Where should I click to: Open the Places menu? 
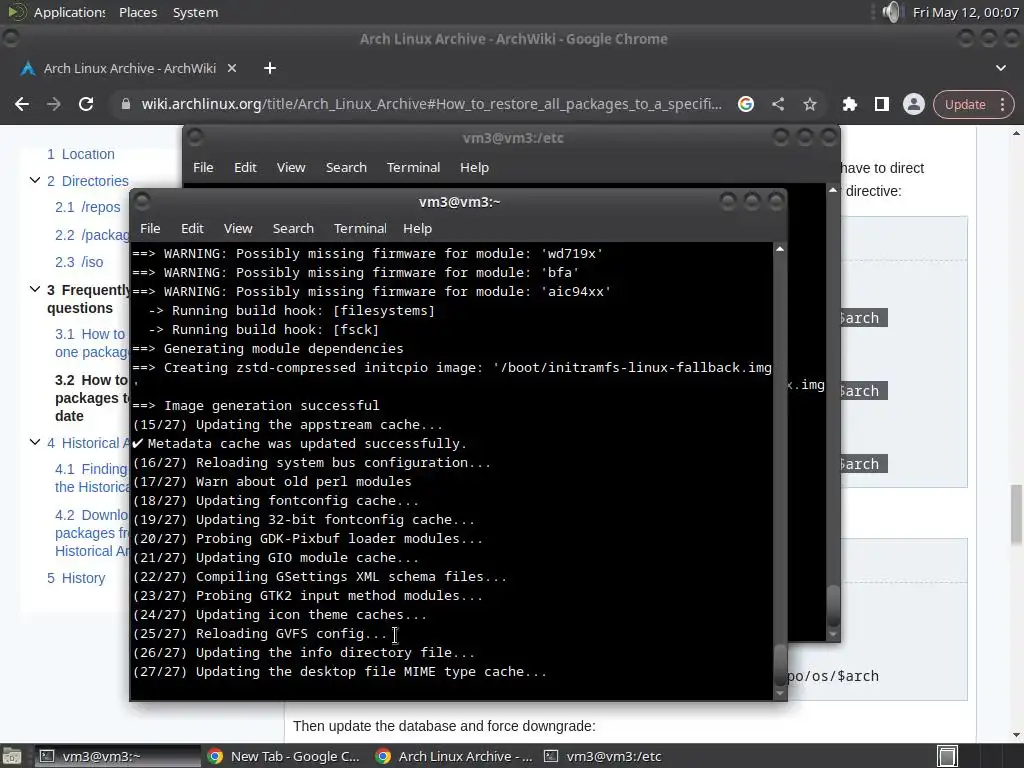click(138, 12)
